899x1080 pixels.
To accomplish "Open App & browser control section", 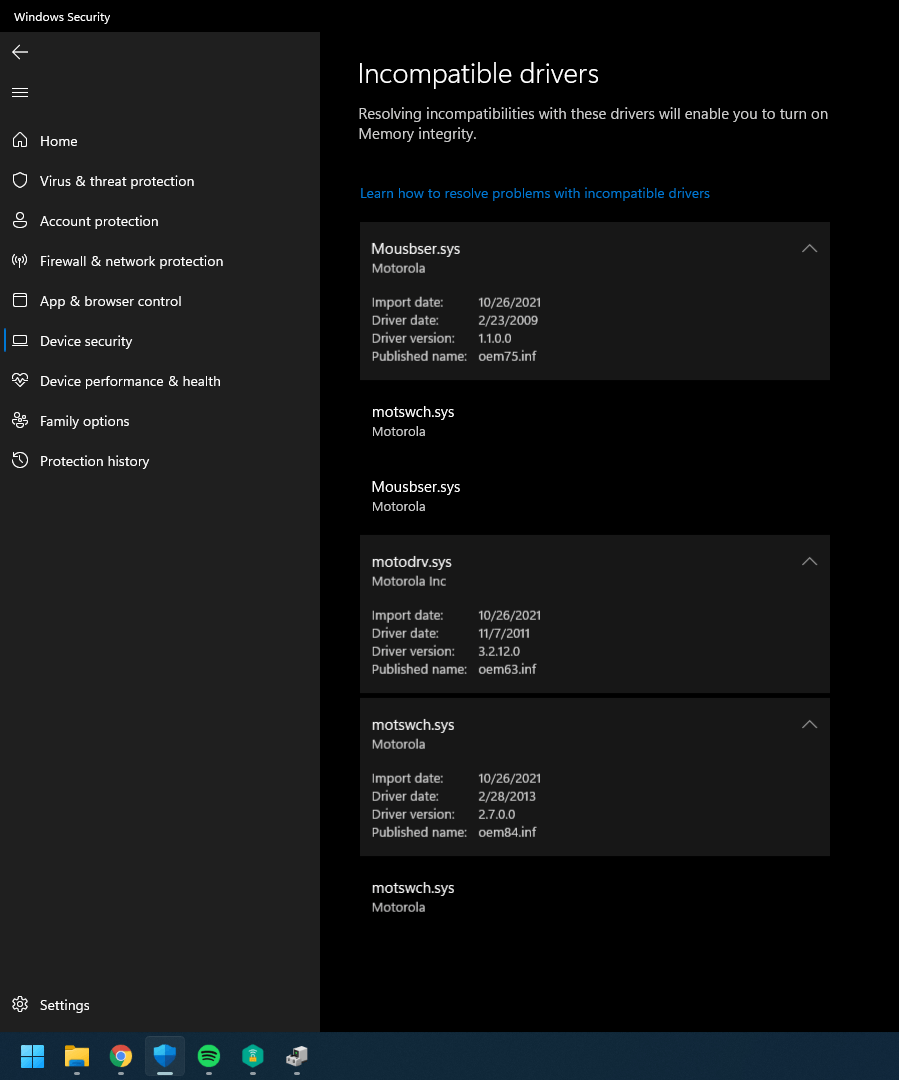I will click(111, 301).
